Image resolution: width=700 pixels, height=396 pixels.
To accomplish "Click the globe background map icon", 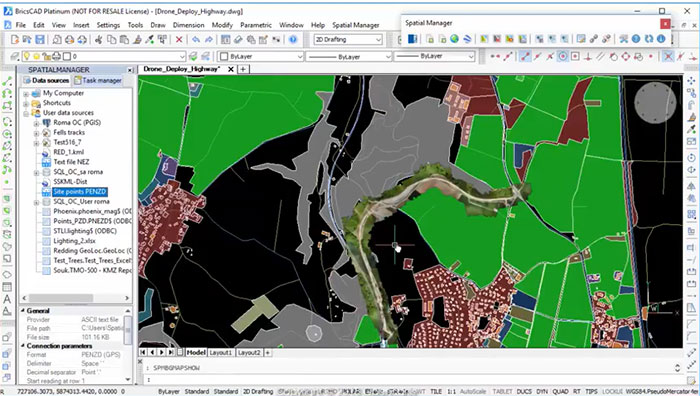I will click(x=454, y=39).
